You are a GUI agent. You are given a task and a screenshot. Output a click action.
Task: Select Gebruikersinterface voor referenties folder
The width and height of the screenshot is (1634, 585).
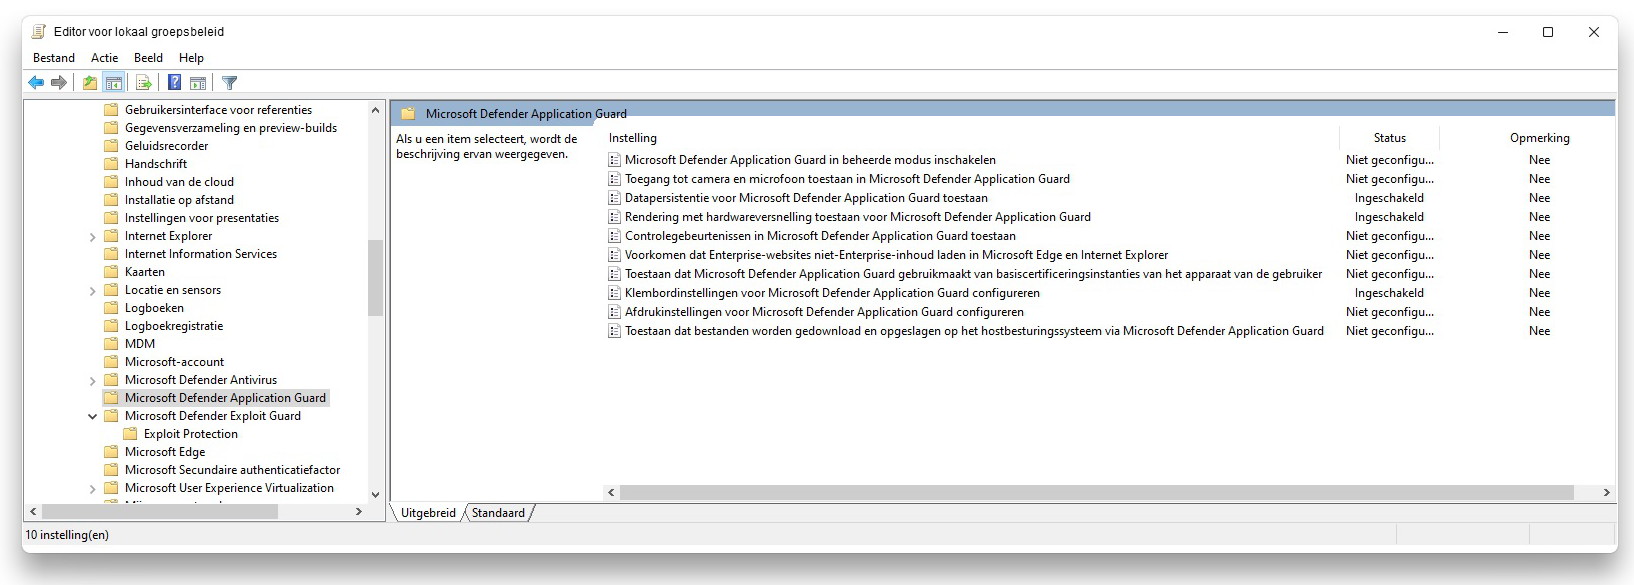click(218, 110)
